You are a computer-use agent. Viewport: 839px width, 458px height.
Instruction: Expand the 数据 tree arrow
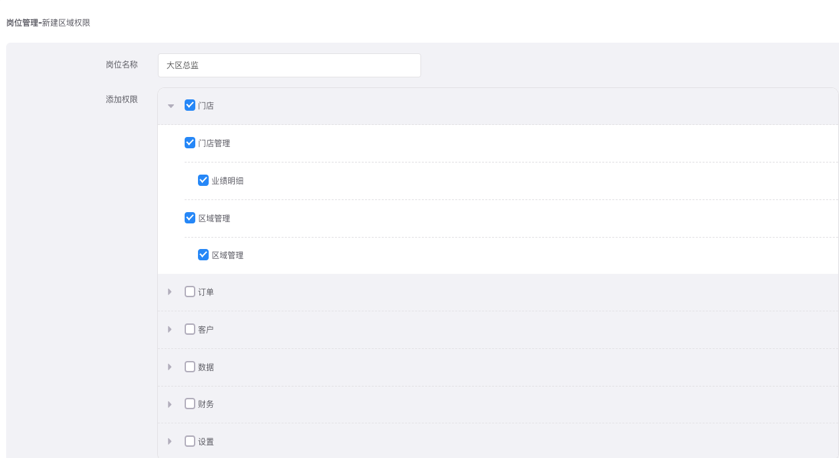170,367
